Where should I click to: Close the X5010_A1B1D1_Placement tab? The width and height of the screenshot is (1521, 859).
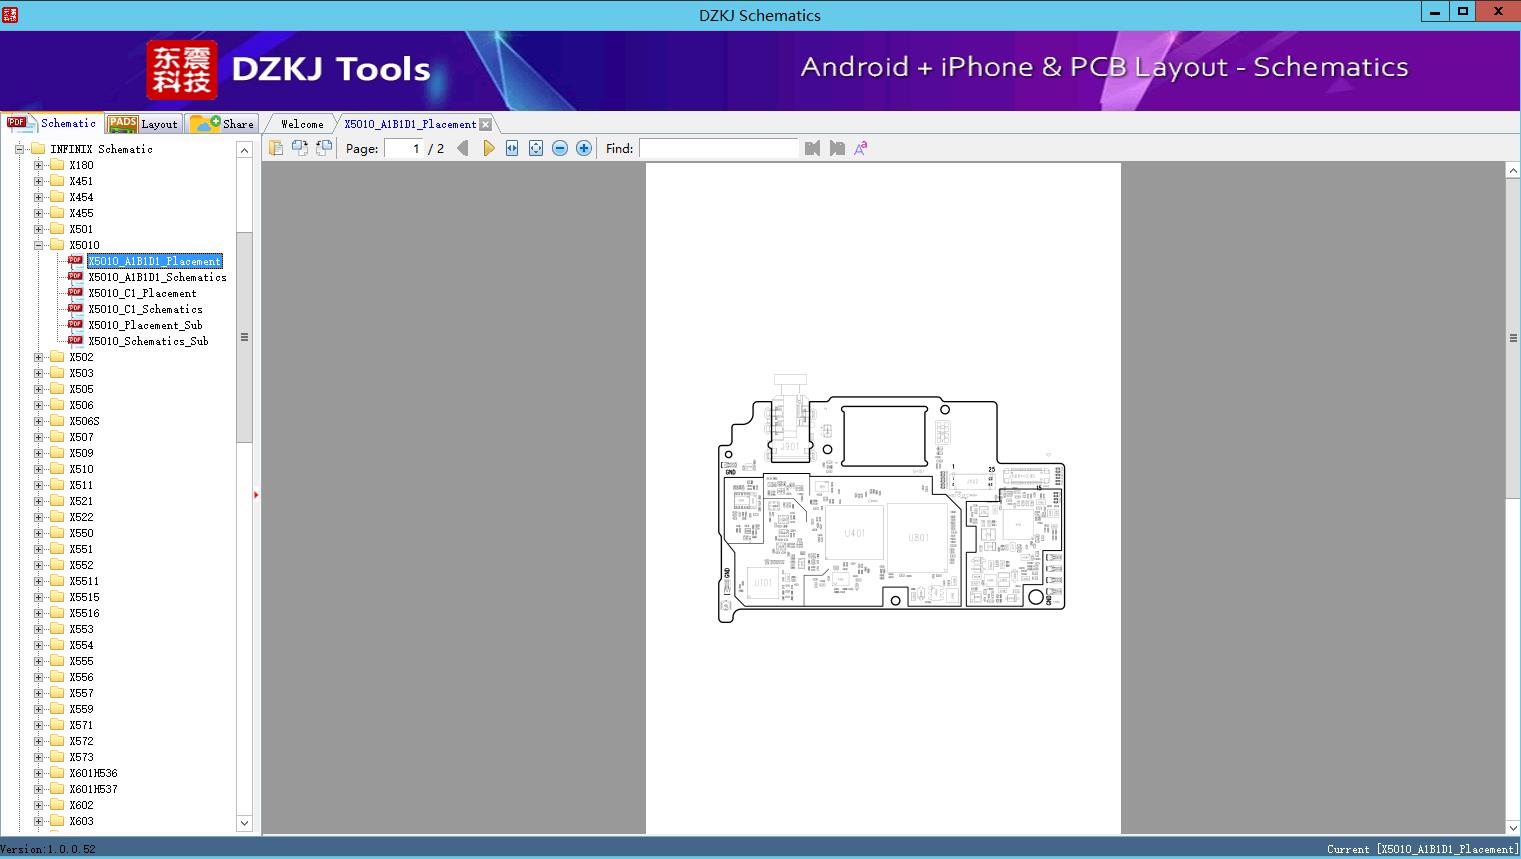[x=486, y=124]
